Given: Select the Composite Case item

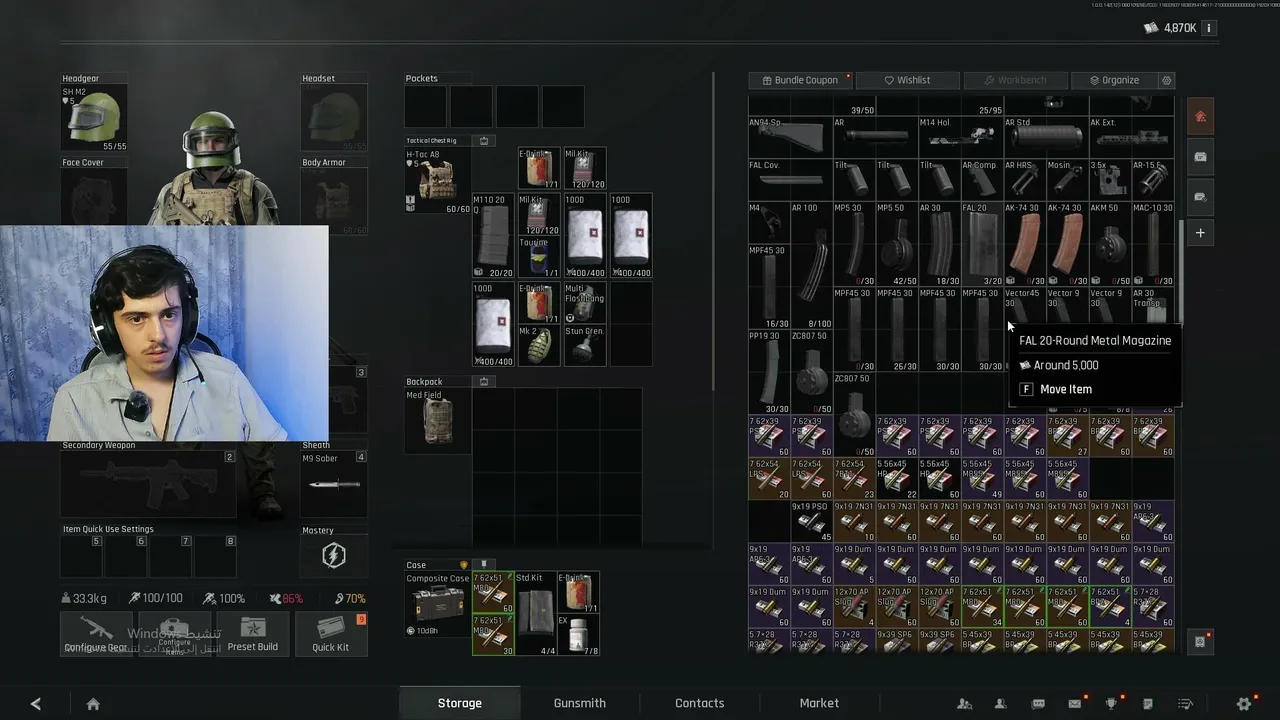Looking at the screenshot, I should [x=437, y=604].
